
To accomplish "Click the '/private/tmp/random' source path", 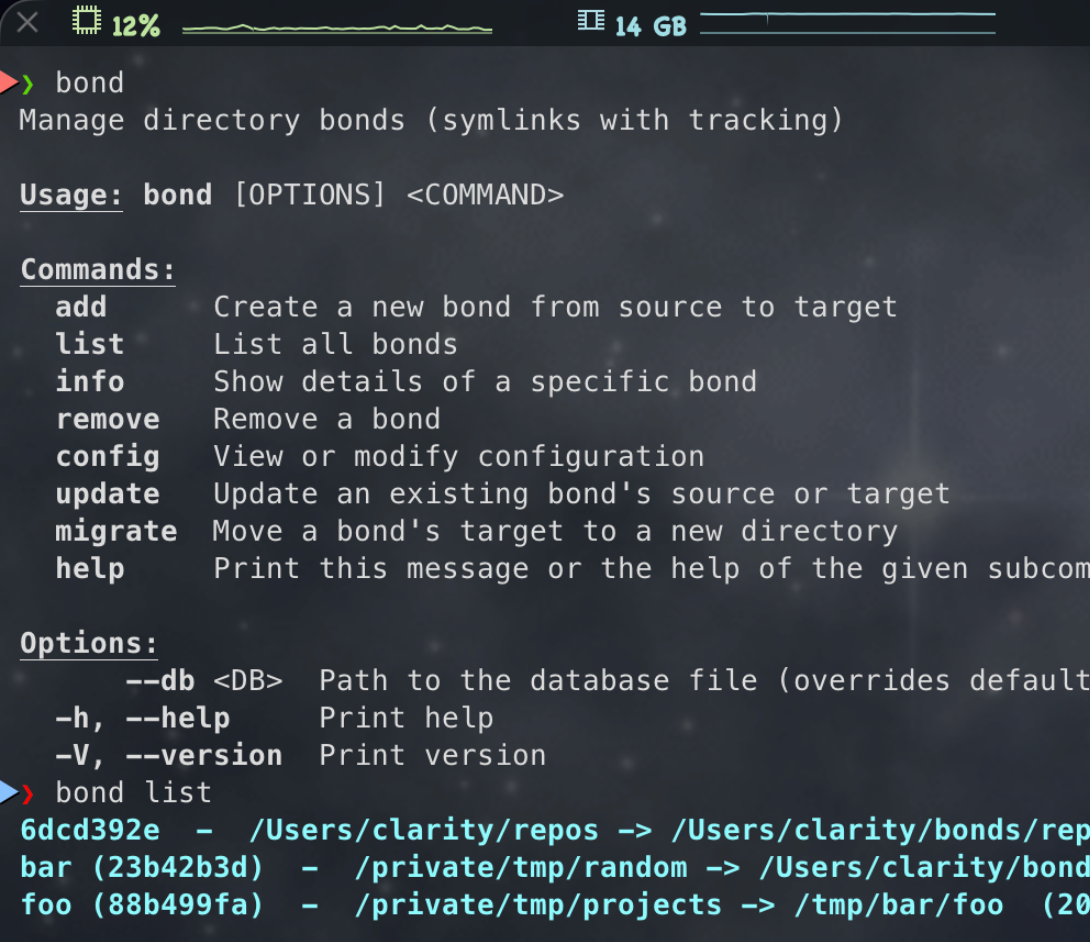I will tap(521, 868).
